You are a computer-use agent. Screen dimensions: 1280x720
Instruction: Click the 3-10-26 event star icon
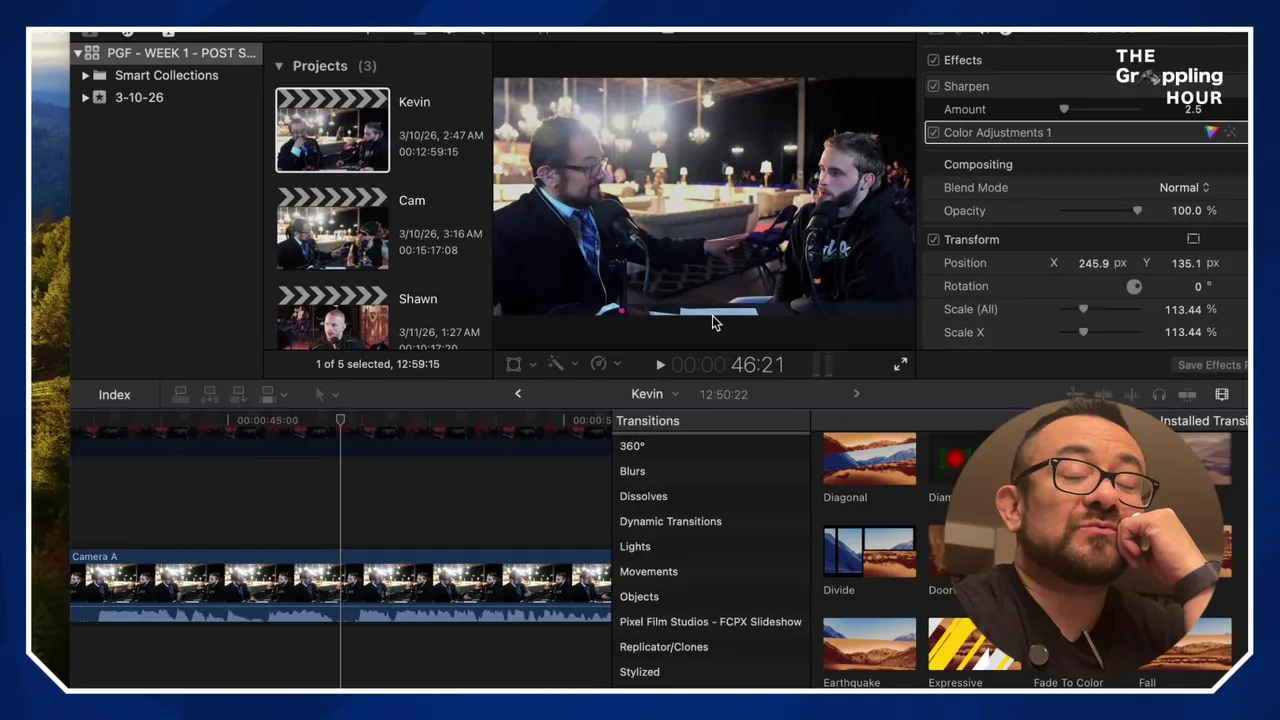point(100,97)
